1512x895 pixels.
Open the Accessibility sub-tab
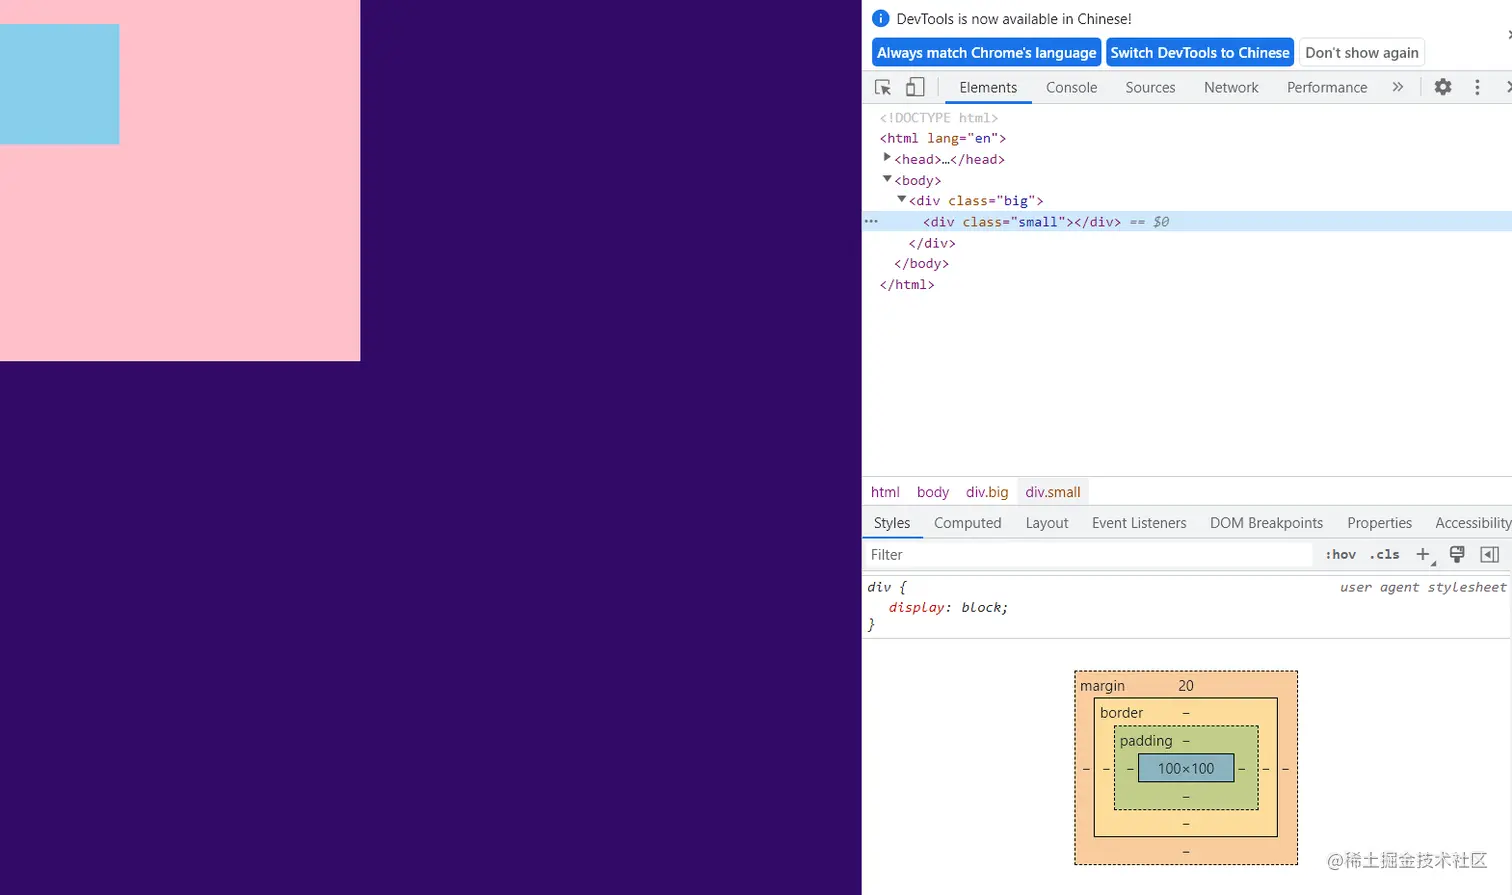point(1473,523)
